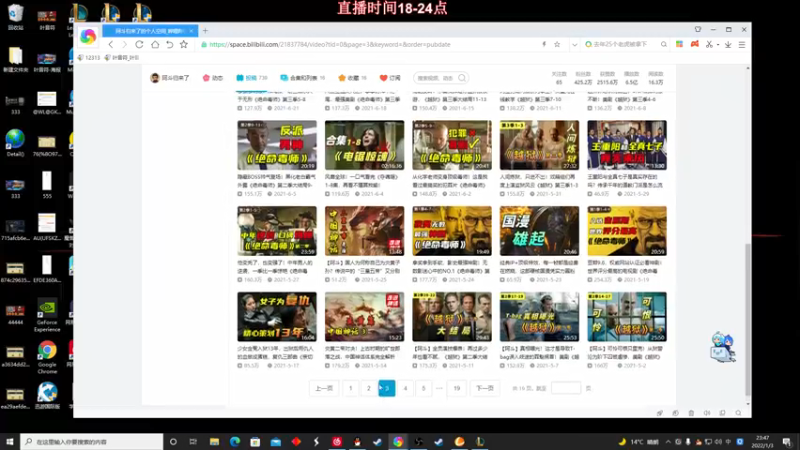Expand the address bar dropdown chevron

(x=574, y=45)
